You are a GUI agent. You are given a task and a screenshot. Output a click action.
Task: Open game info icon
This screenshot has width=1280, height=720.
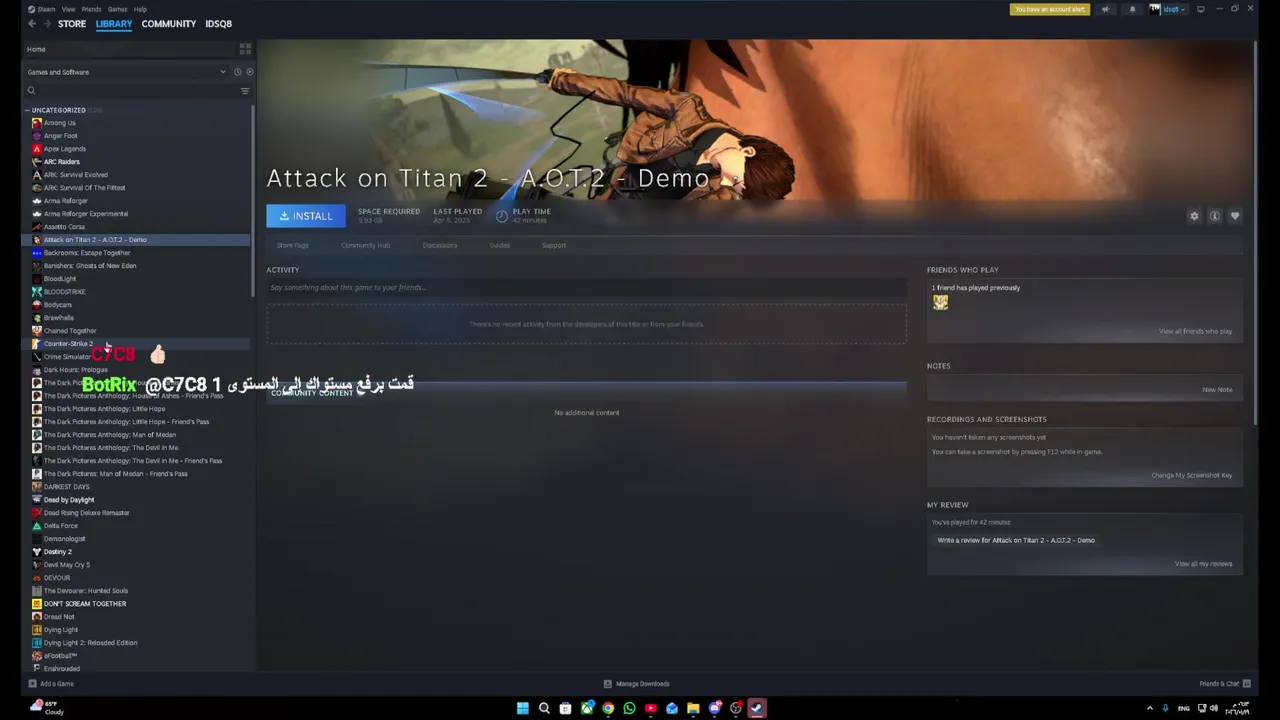[1215, 216]
